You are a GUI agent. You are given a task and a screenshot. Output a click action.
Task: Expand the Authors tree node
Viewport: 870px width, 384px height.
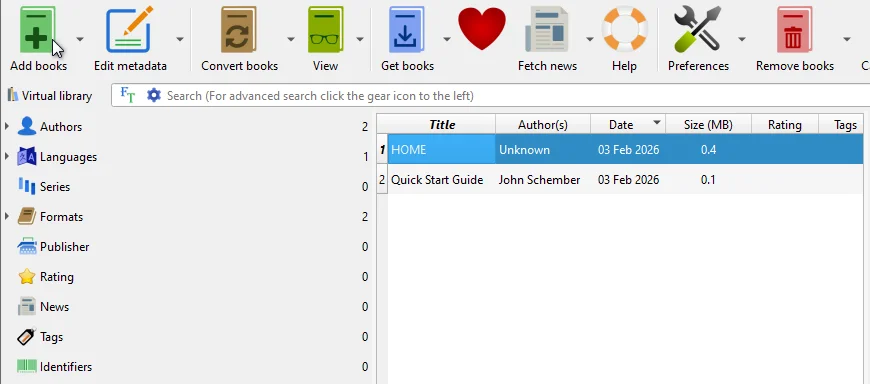7,127
